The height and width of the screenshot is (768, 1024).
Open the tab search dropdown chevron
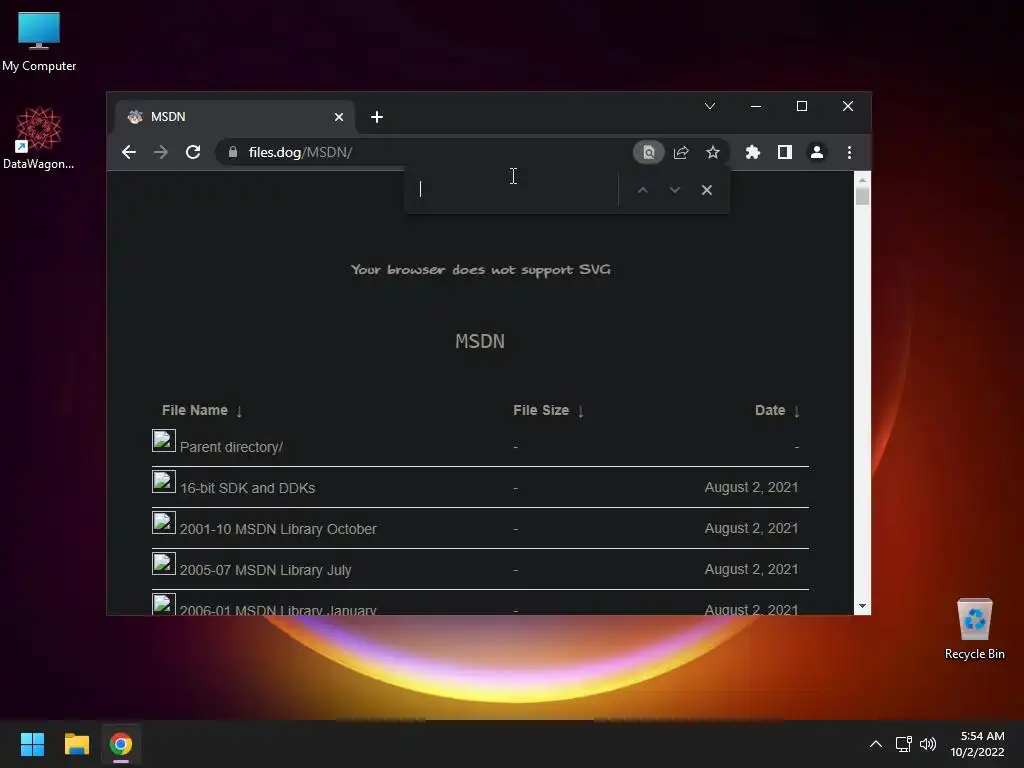(710, 106)
